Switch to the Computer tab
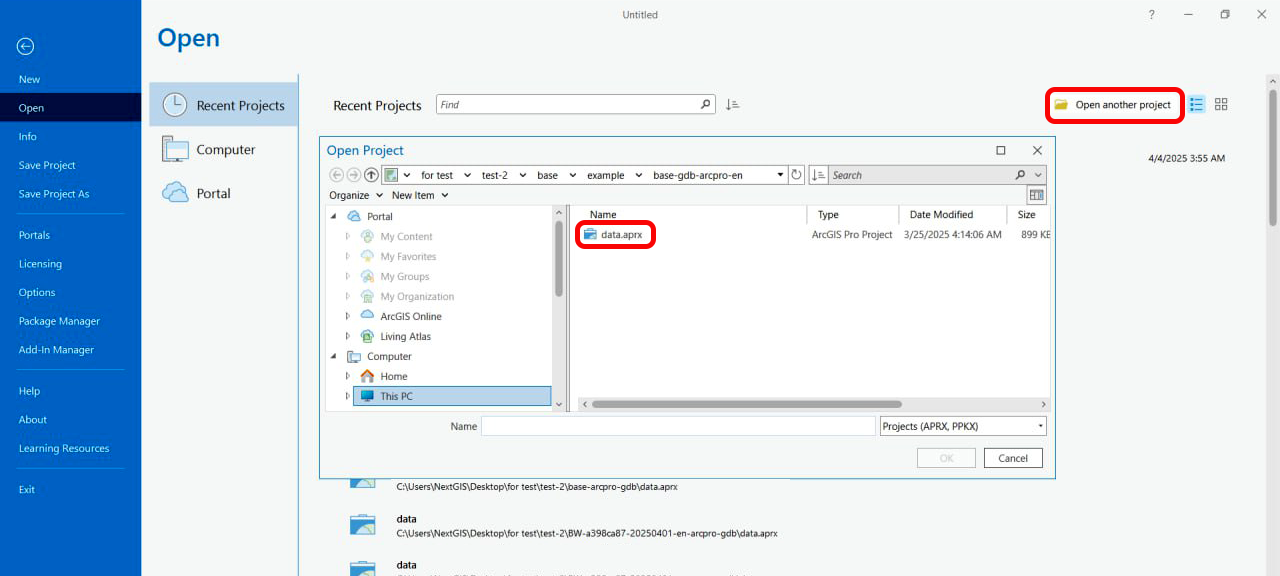1280x576 pixels. [225, 150]
